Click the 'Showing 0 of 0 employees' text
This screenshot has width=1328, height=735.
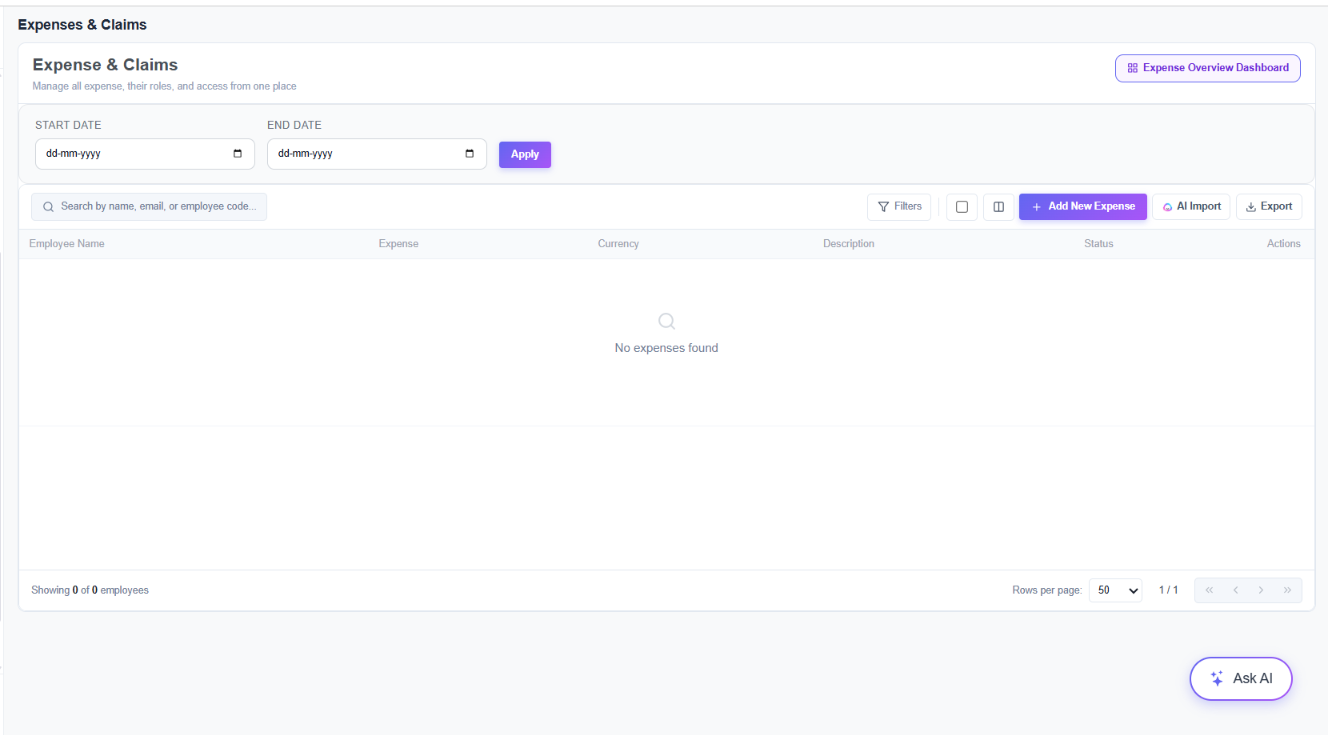90,590
